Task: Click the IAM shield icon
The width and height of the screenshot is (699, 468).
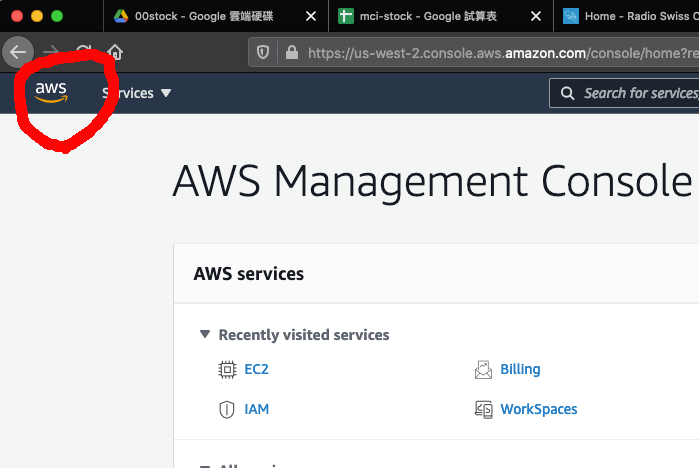Action: [x=227, y=409]
